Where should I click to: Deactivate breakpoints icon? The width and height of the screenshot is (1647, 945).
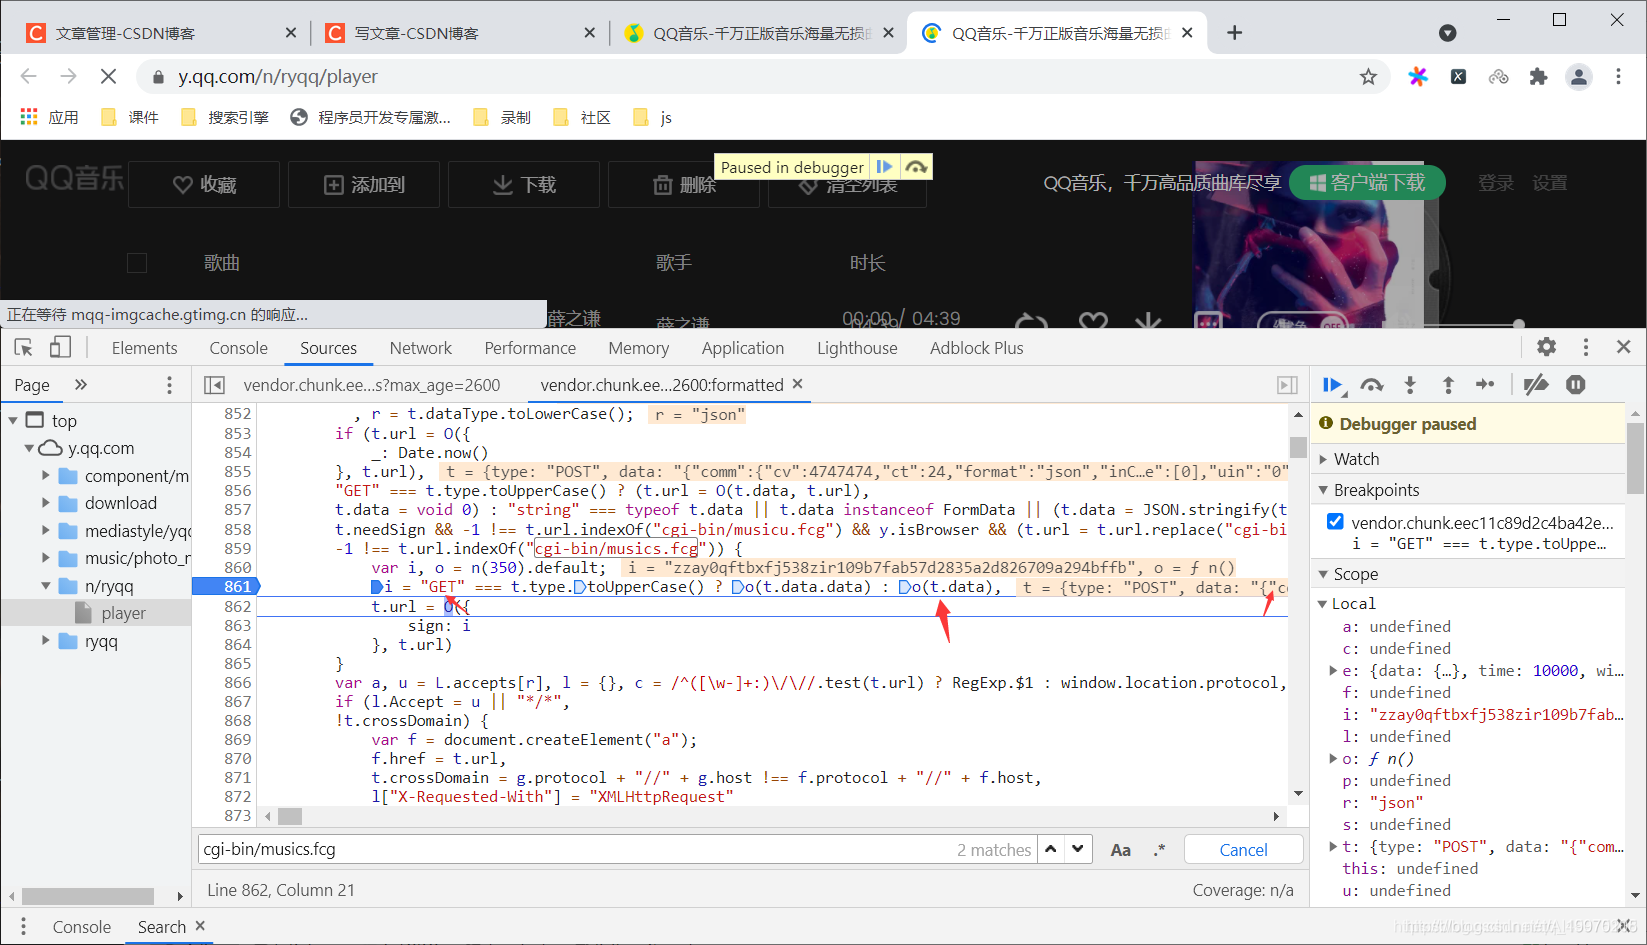coord(1536,385)
